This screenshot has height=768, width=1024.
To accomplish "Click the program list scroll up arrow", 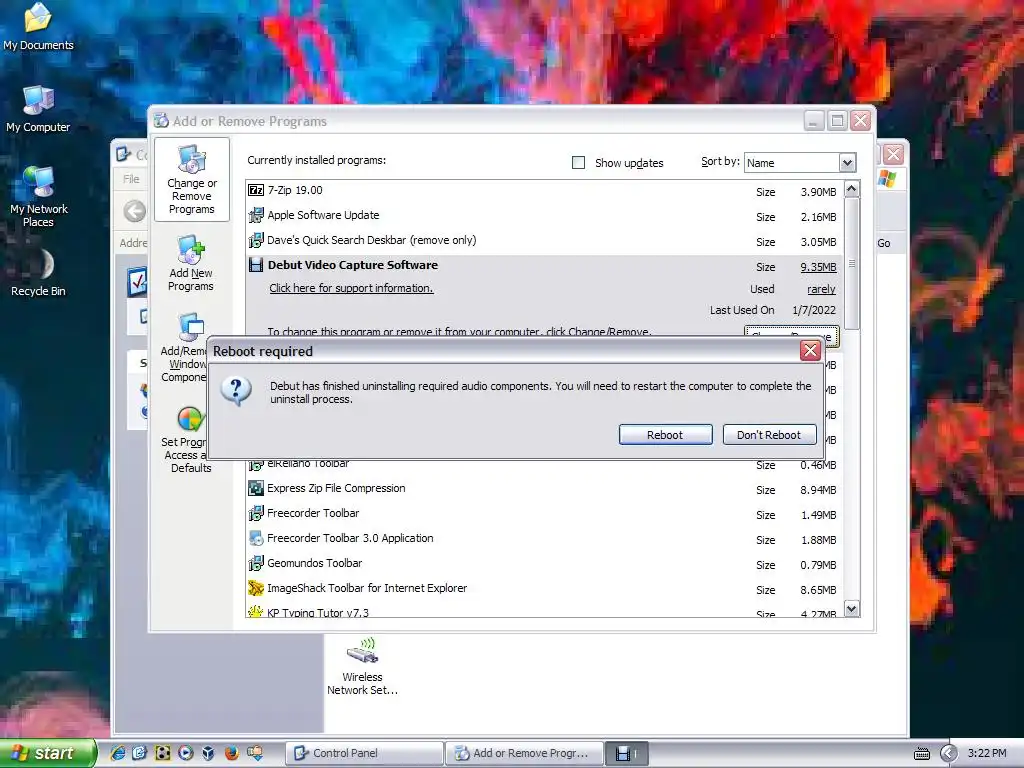I will pos(852,189).
